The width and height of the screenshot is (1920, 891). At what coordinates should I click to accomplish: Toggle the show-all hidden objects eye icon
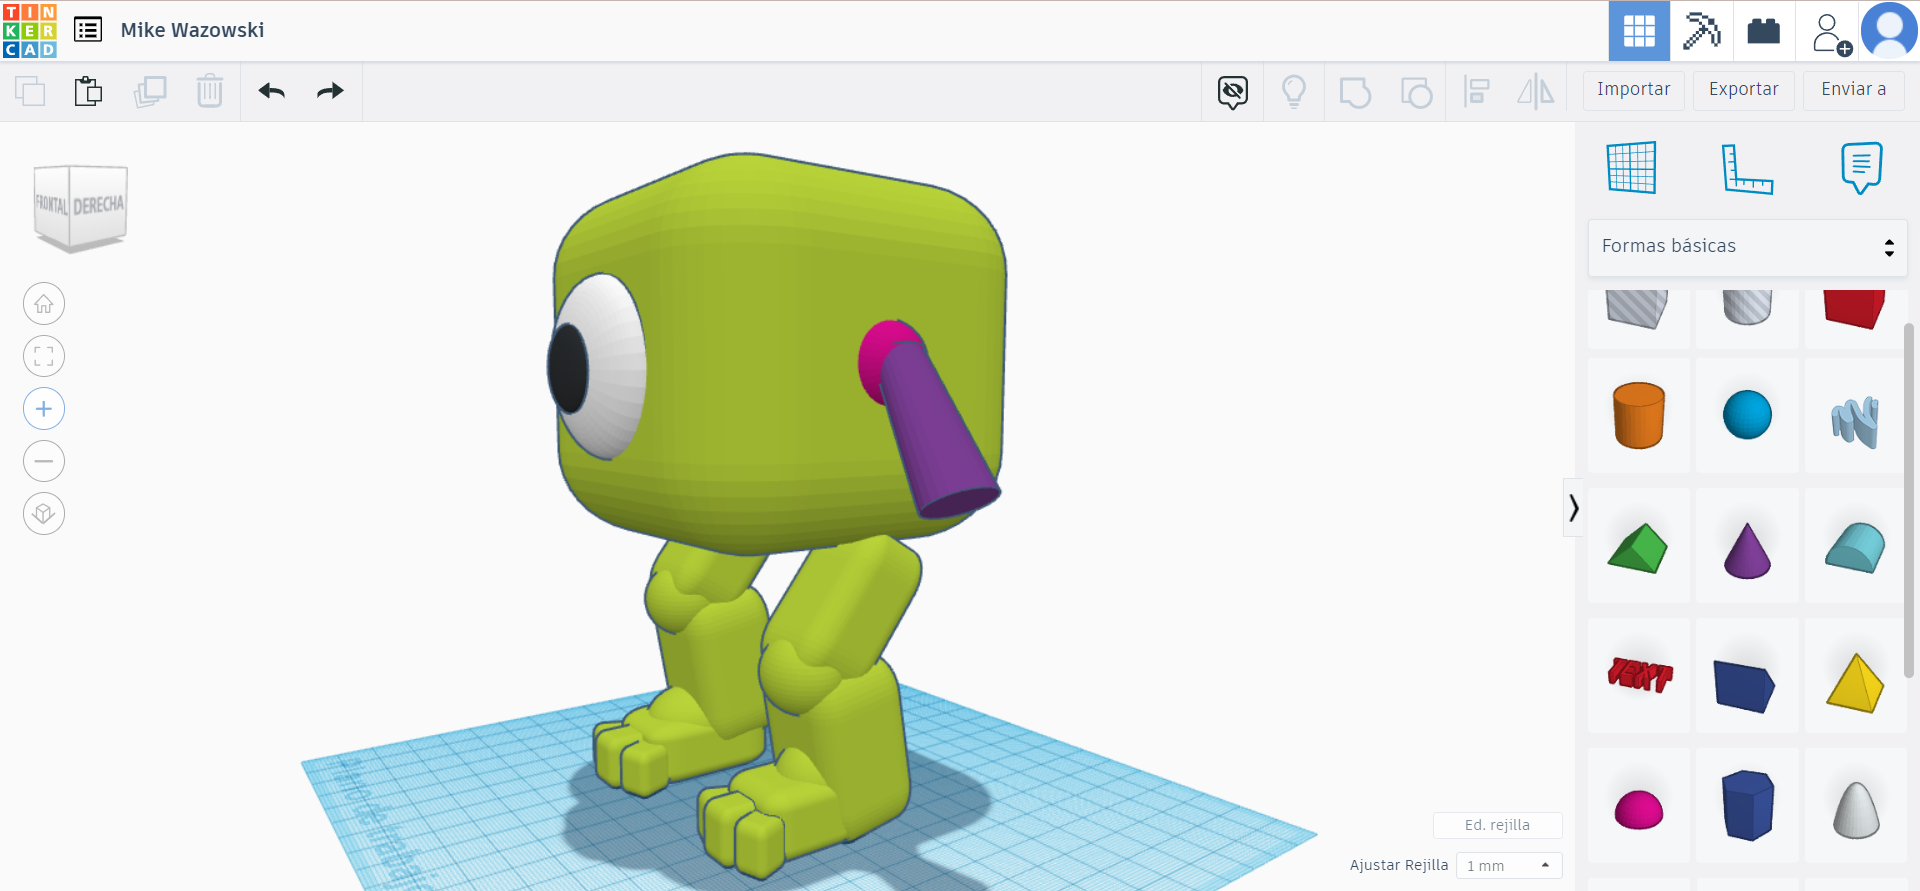[x=1233, y=92]
